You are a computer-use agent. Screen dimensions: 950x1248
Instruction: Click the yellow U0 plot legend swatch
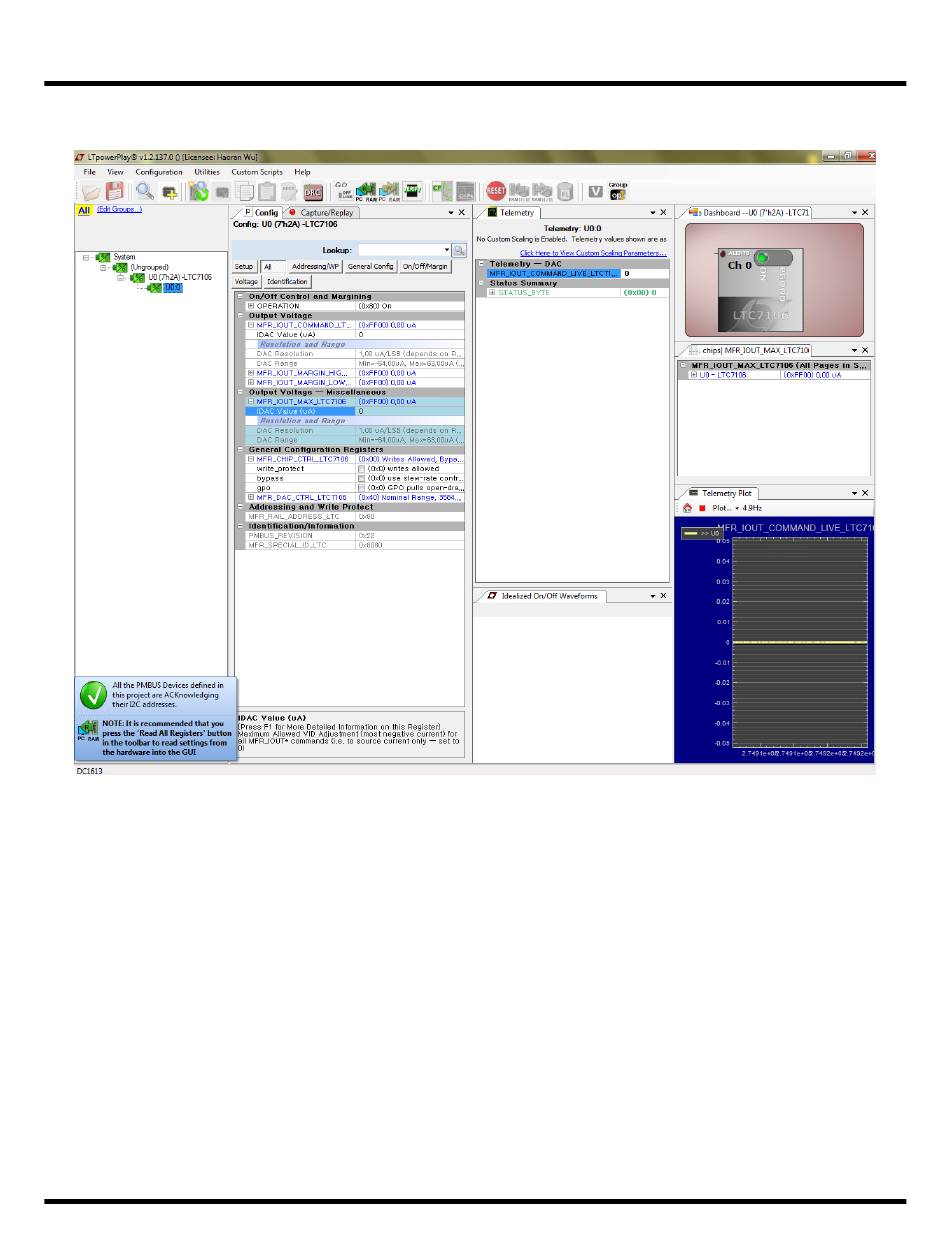[692, 534]
